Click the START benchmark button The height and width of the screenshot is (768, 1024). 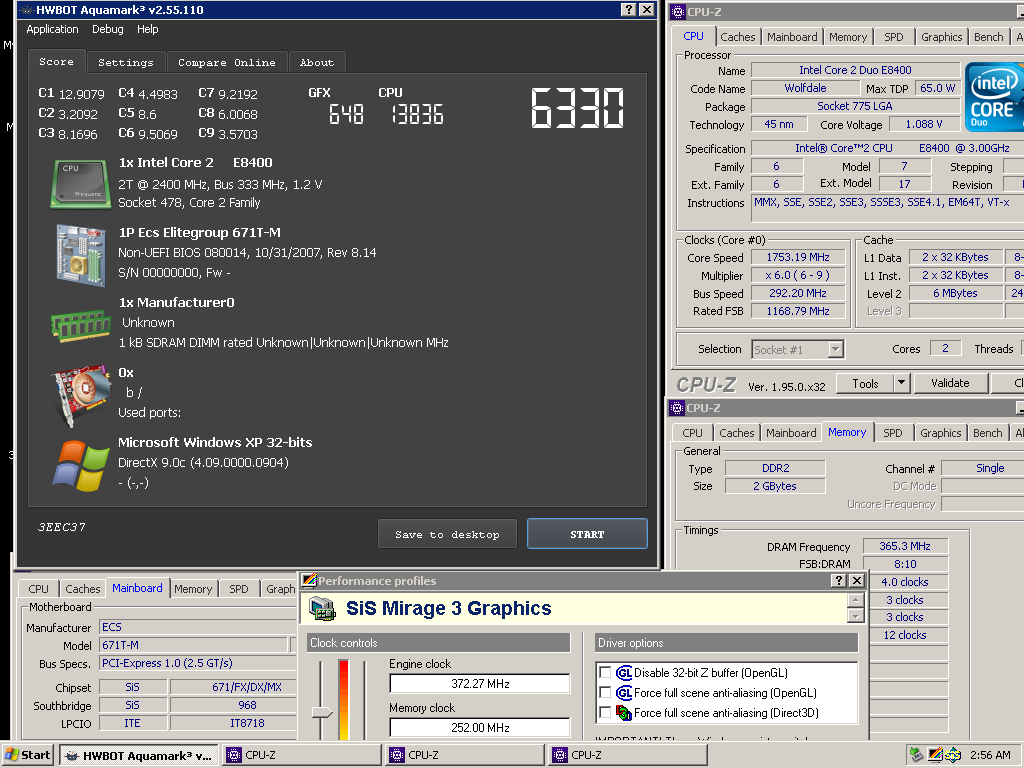[587, 534]
